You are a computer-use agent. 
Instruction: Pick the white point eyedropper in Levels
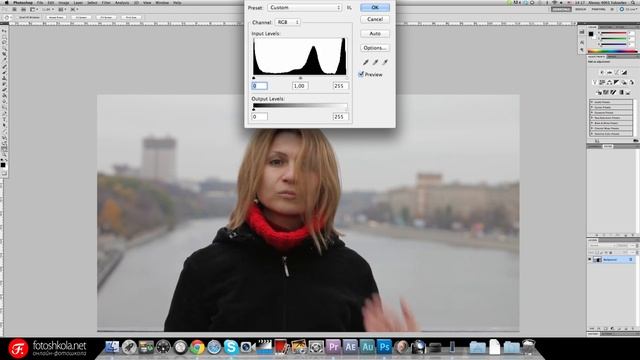384,62
